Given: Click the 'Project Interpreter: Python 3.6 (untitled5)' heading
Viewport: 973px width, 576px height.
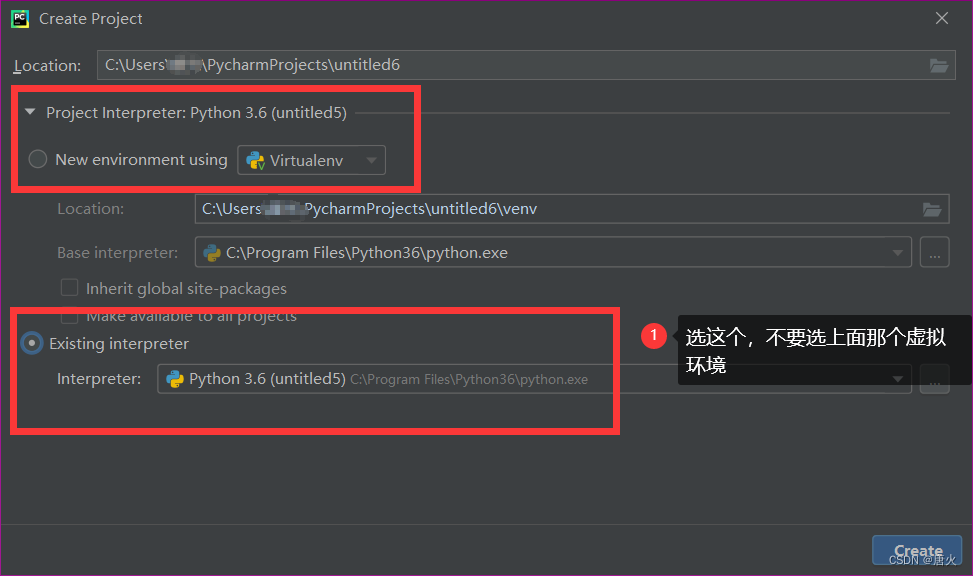Looking at the screenshot, I should pos(196,113).
